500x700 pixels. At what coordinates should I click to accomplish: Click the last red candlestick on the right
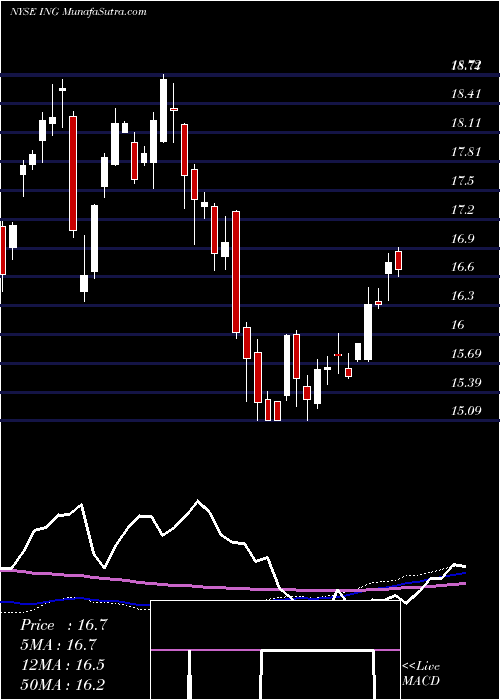(x=398, y=260)
